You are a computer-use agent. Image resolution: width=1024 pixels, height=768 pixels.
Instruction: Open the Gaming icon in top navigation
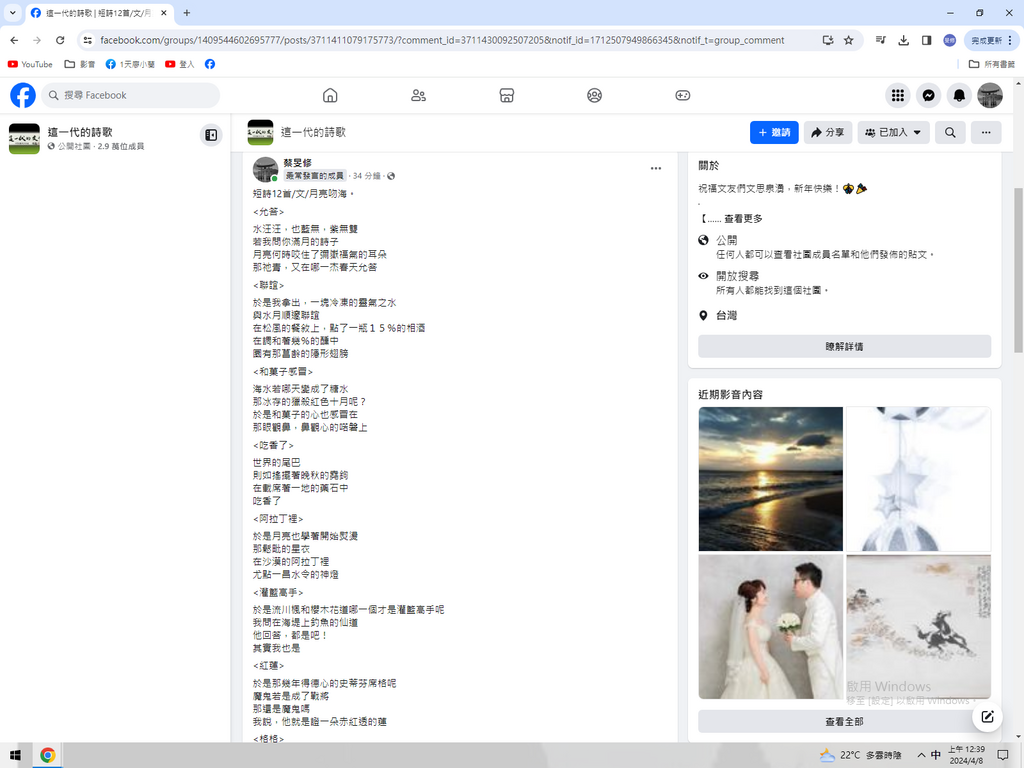[682, 95]
